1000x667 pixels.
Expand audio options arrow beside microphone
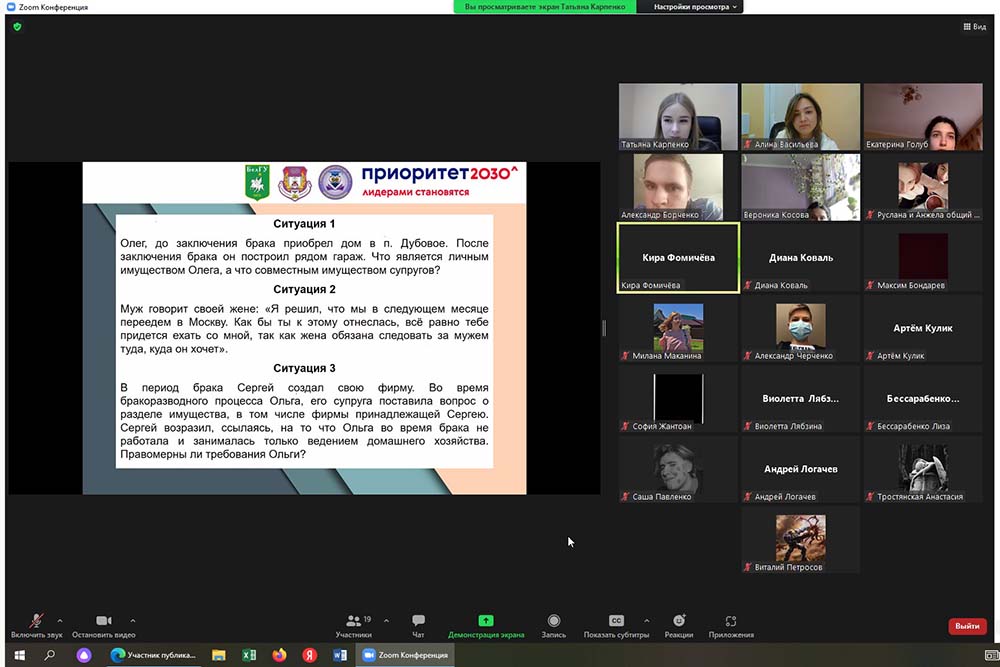point(60,620)
